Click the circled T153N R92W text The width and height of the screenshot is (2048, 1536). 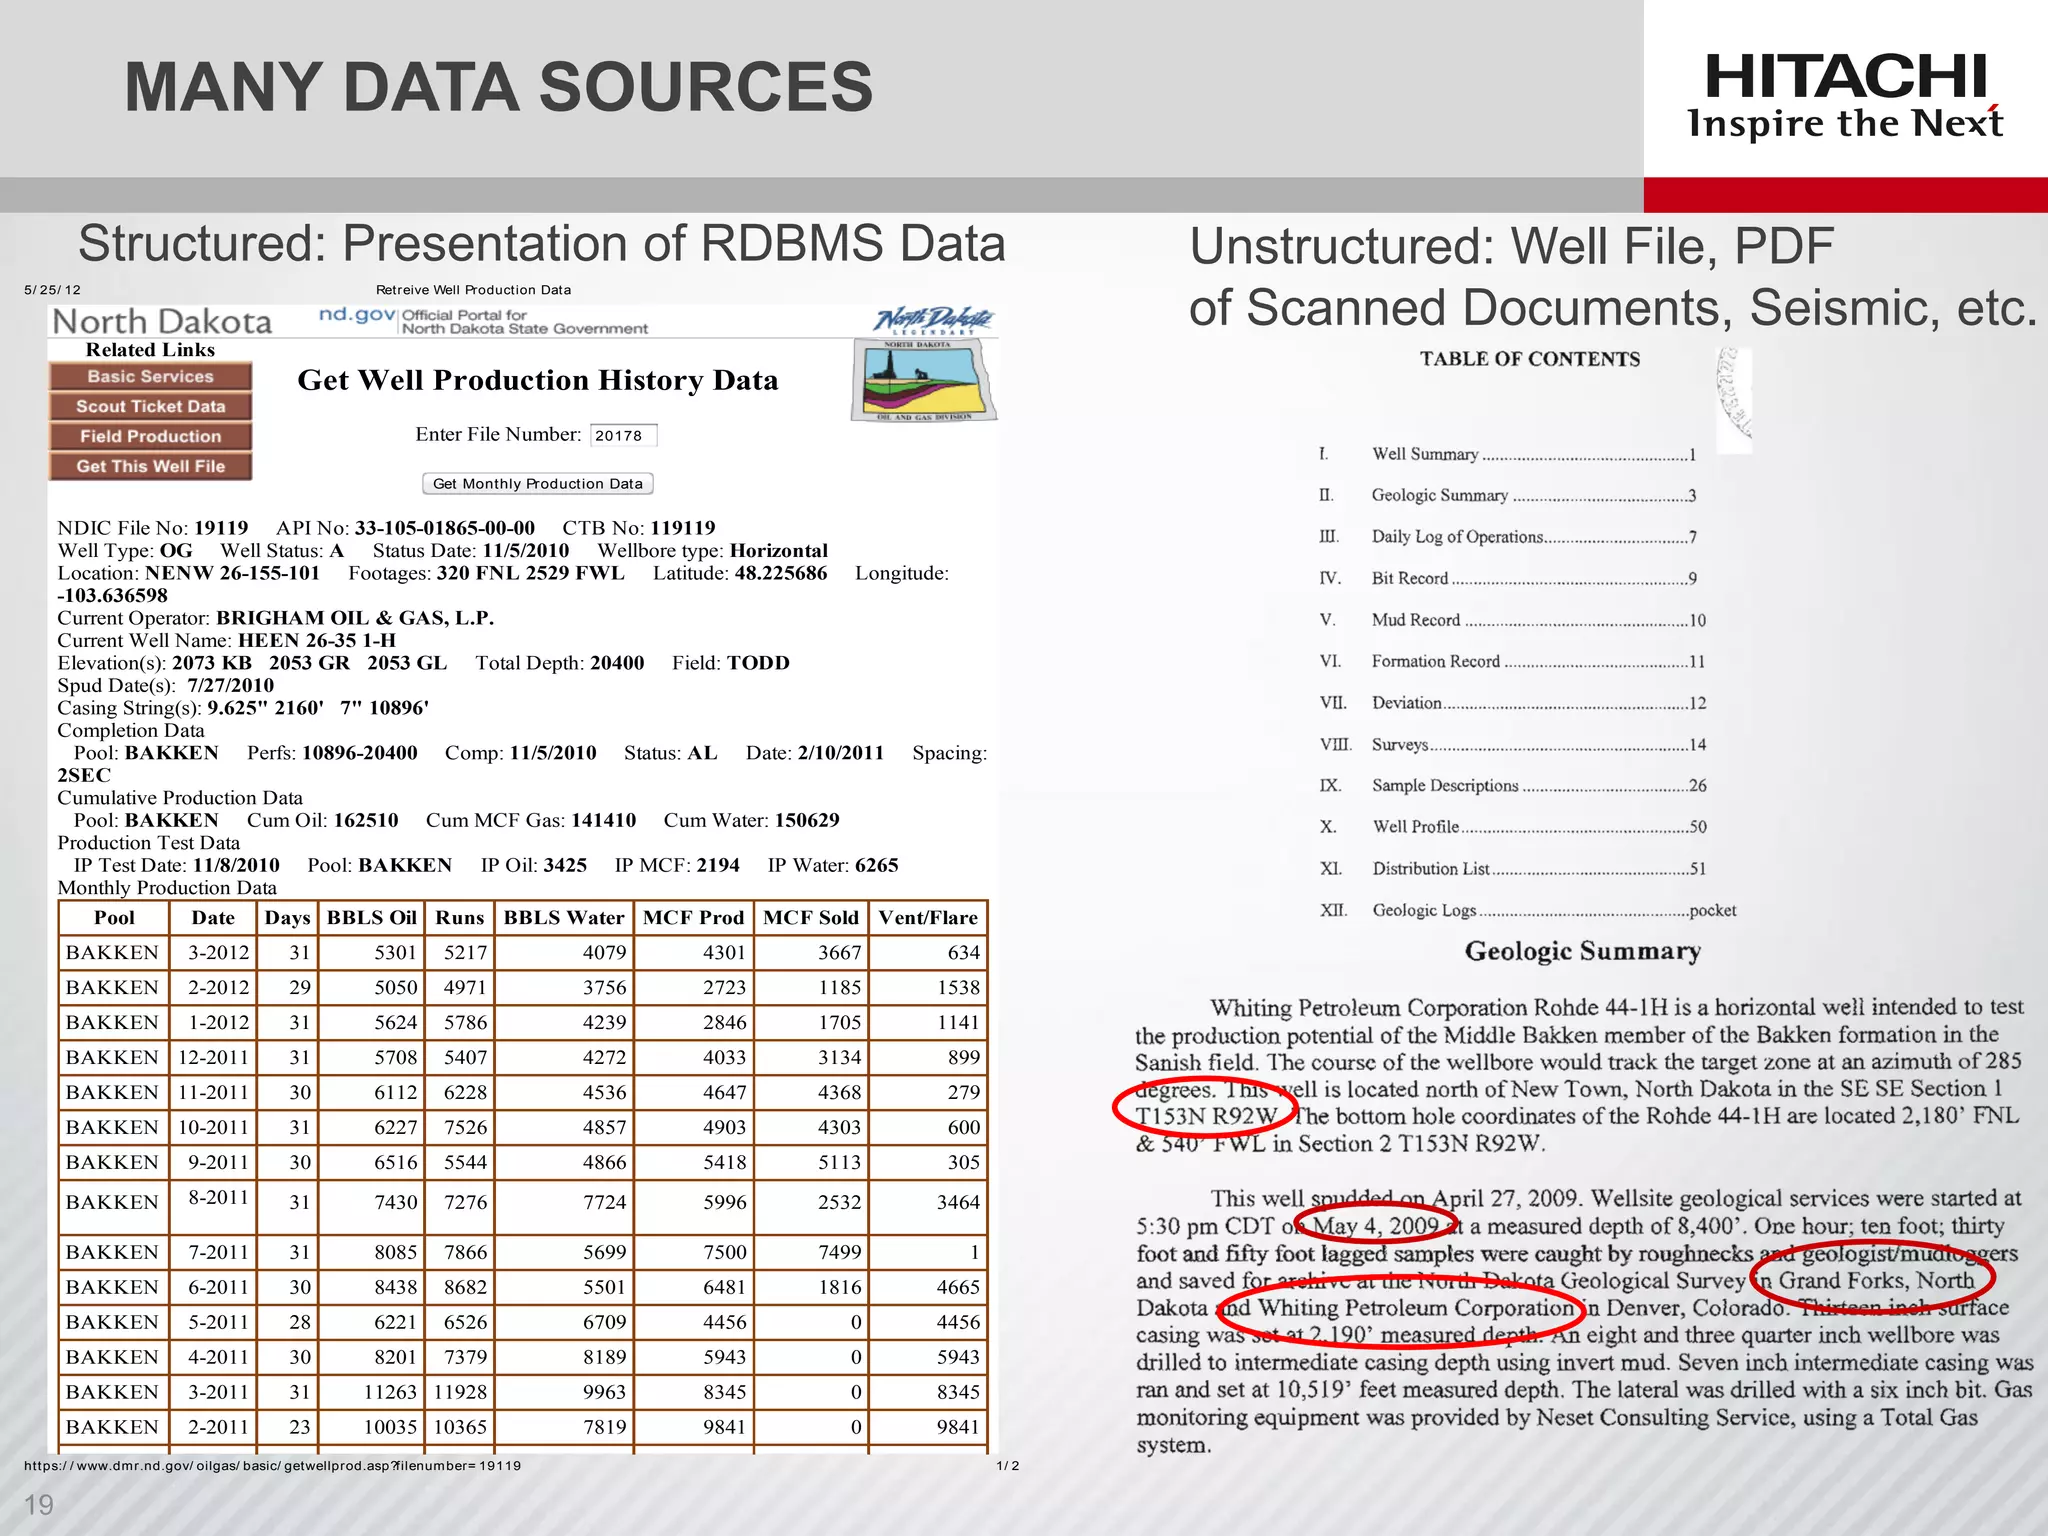click(1207, 1116)
